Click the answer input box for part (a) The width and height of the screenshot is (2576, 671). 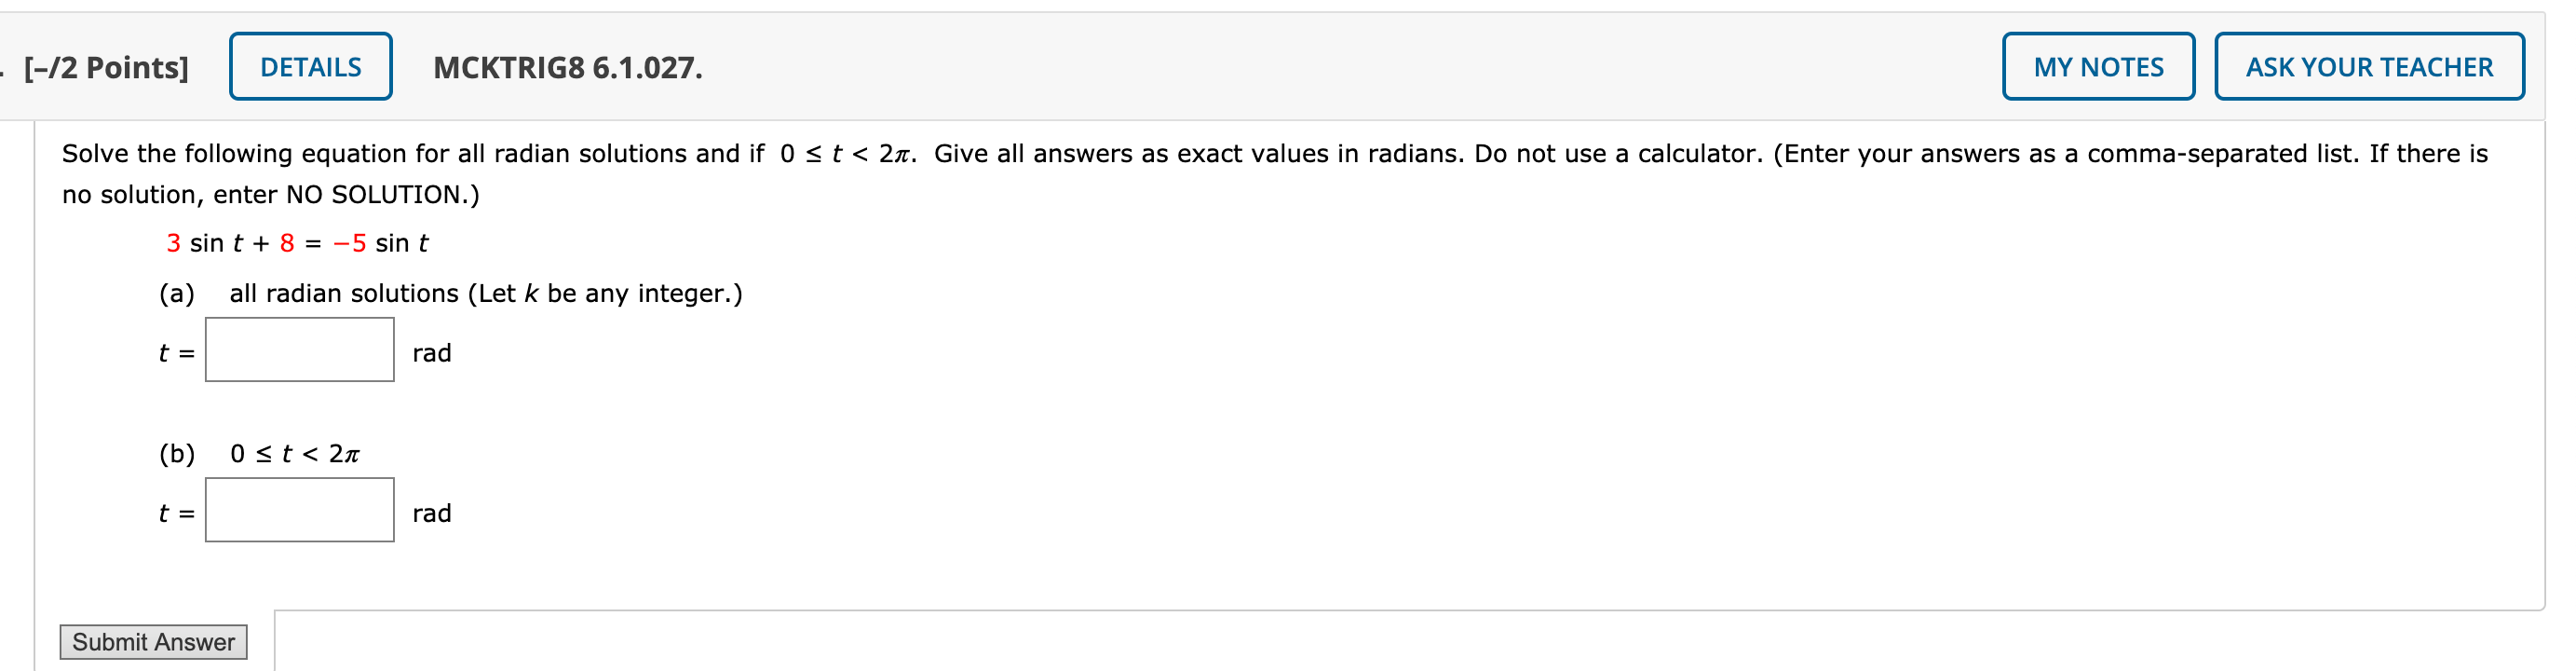pyautogui.click(x=298, y=352)
